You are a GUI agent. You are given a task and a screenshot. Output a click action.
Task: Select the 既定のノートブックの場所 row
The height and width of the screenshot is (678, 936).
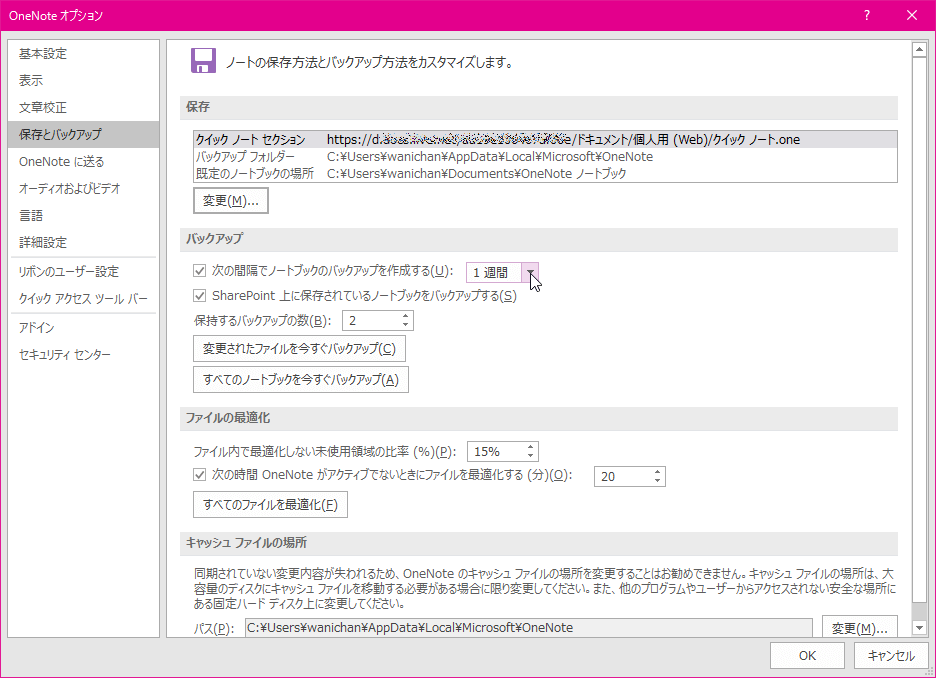point(545,174)
